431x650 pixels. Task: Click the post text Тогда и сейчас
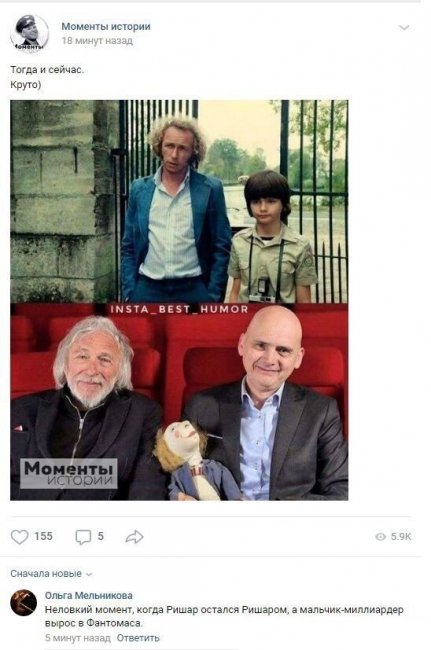47,70
